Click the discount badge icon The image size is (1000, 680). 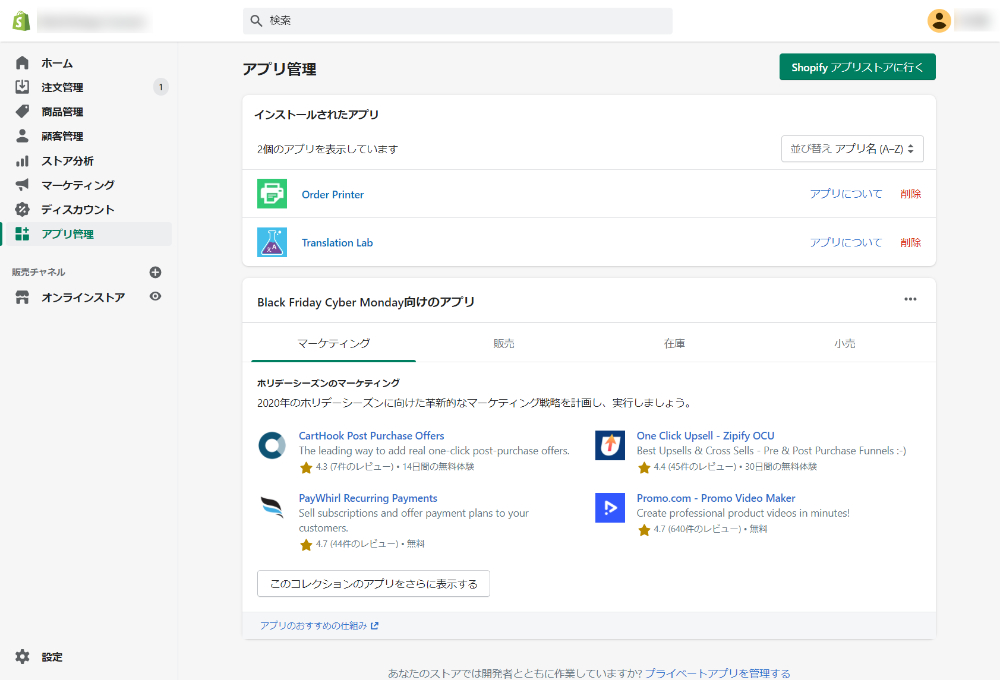pos(22,209)
